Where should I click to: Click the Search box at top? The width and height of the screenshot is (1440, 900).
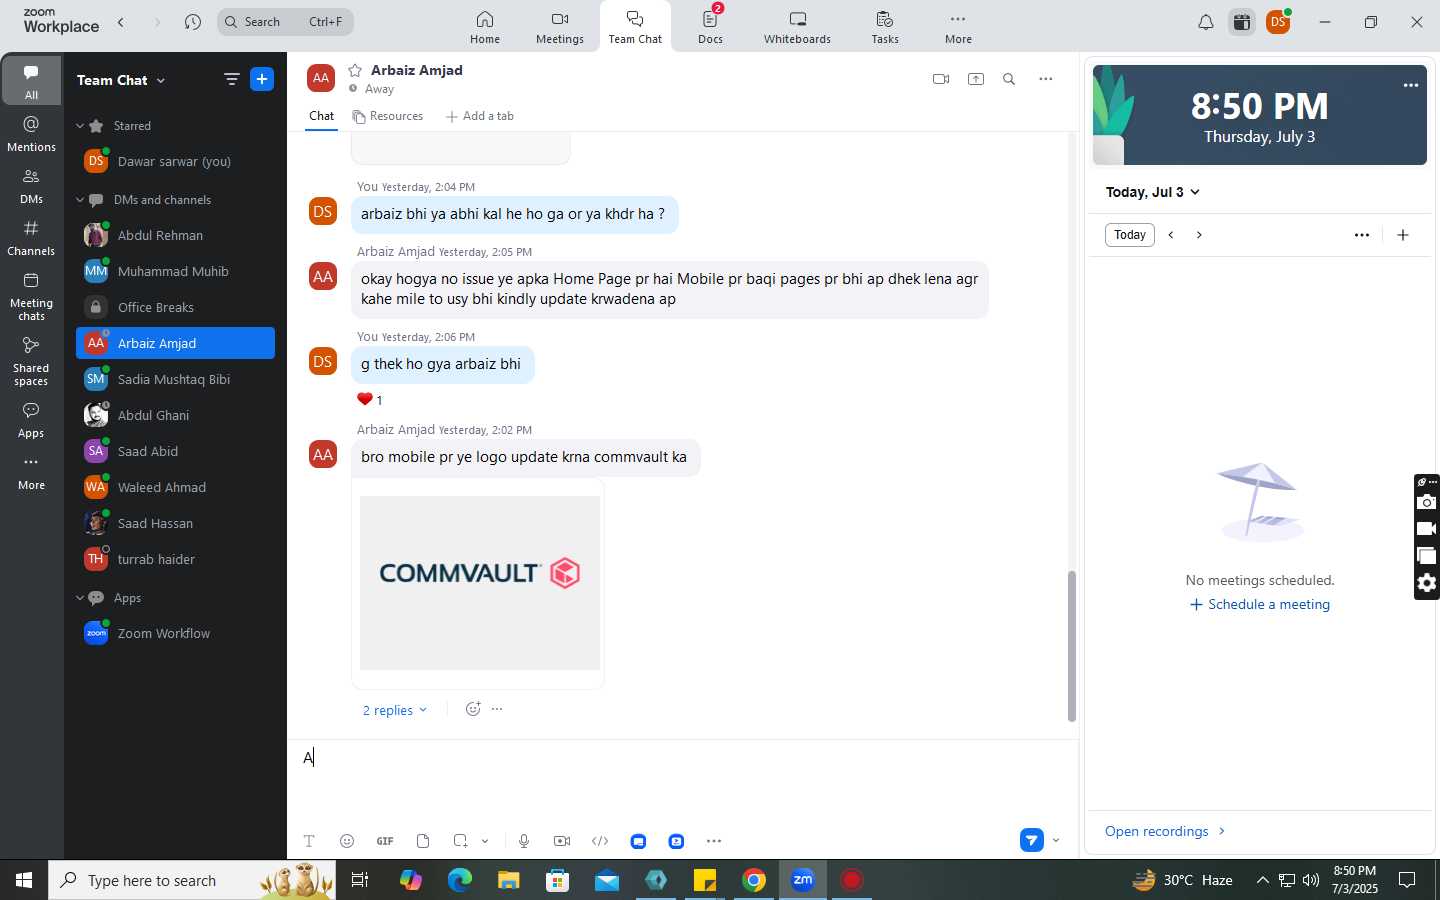point(285,22)
